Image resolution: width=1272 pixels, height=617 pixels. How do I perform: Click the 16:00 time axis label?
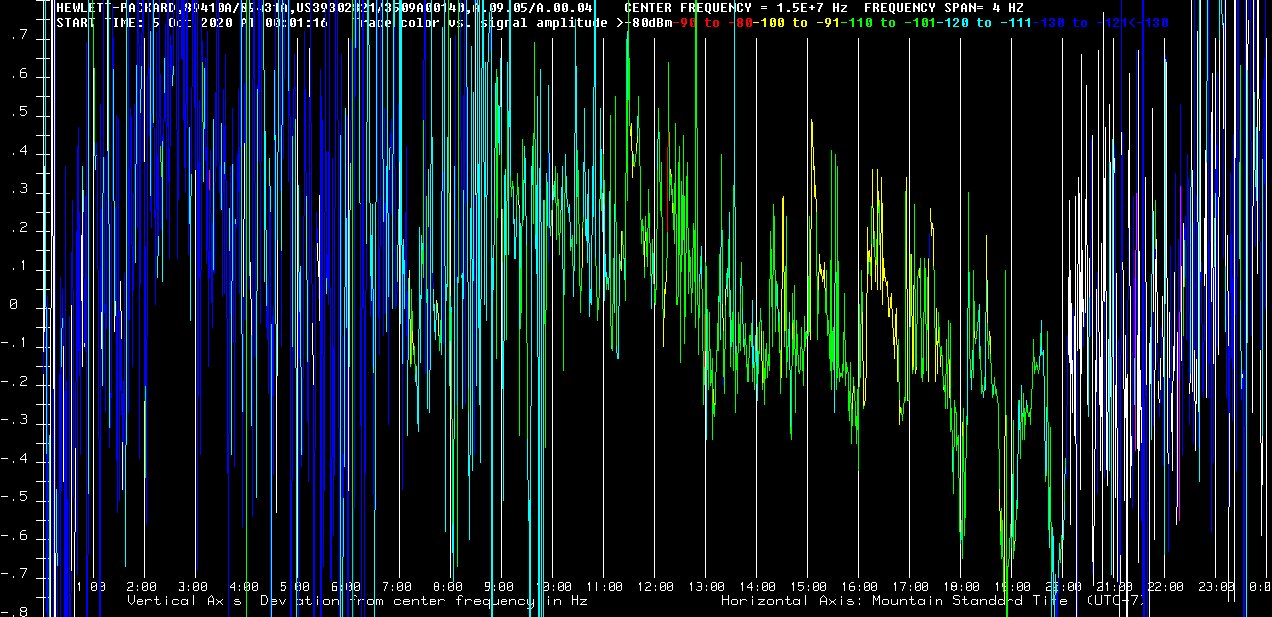point(859,587)
